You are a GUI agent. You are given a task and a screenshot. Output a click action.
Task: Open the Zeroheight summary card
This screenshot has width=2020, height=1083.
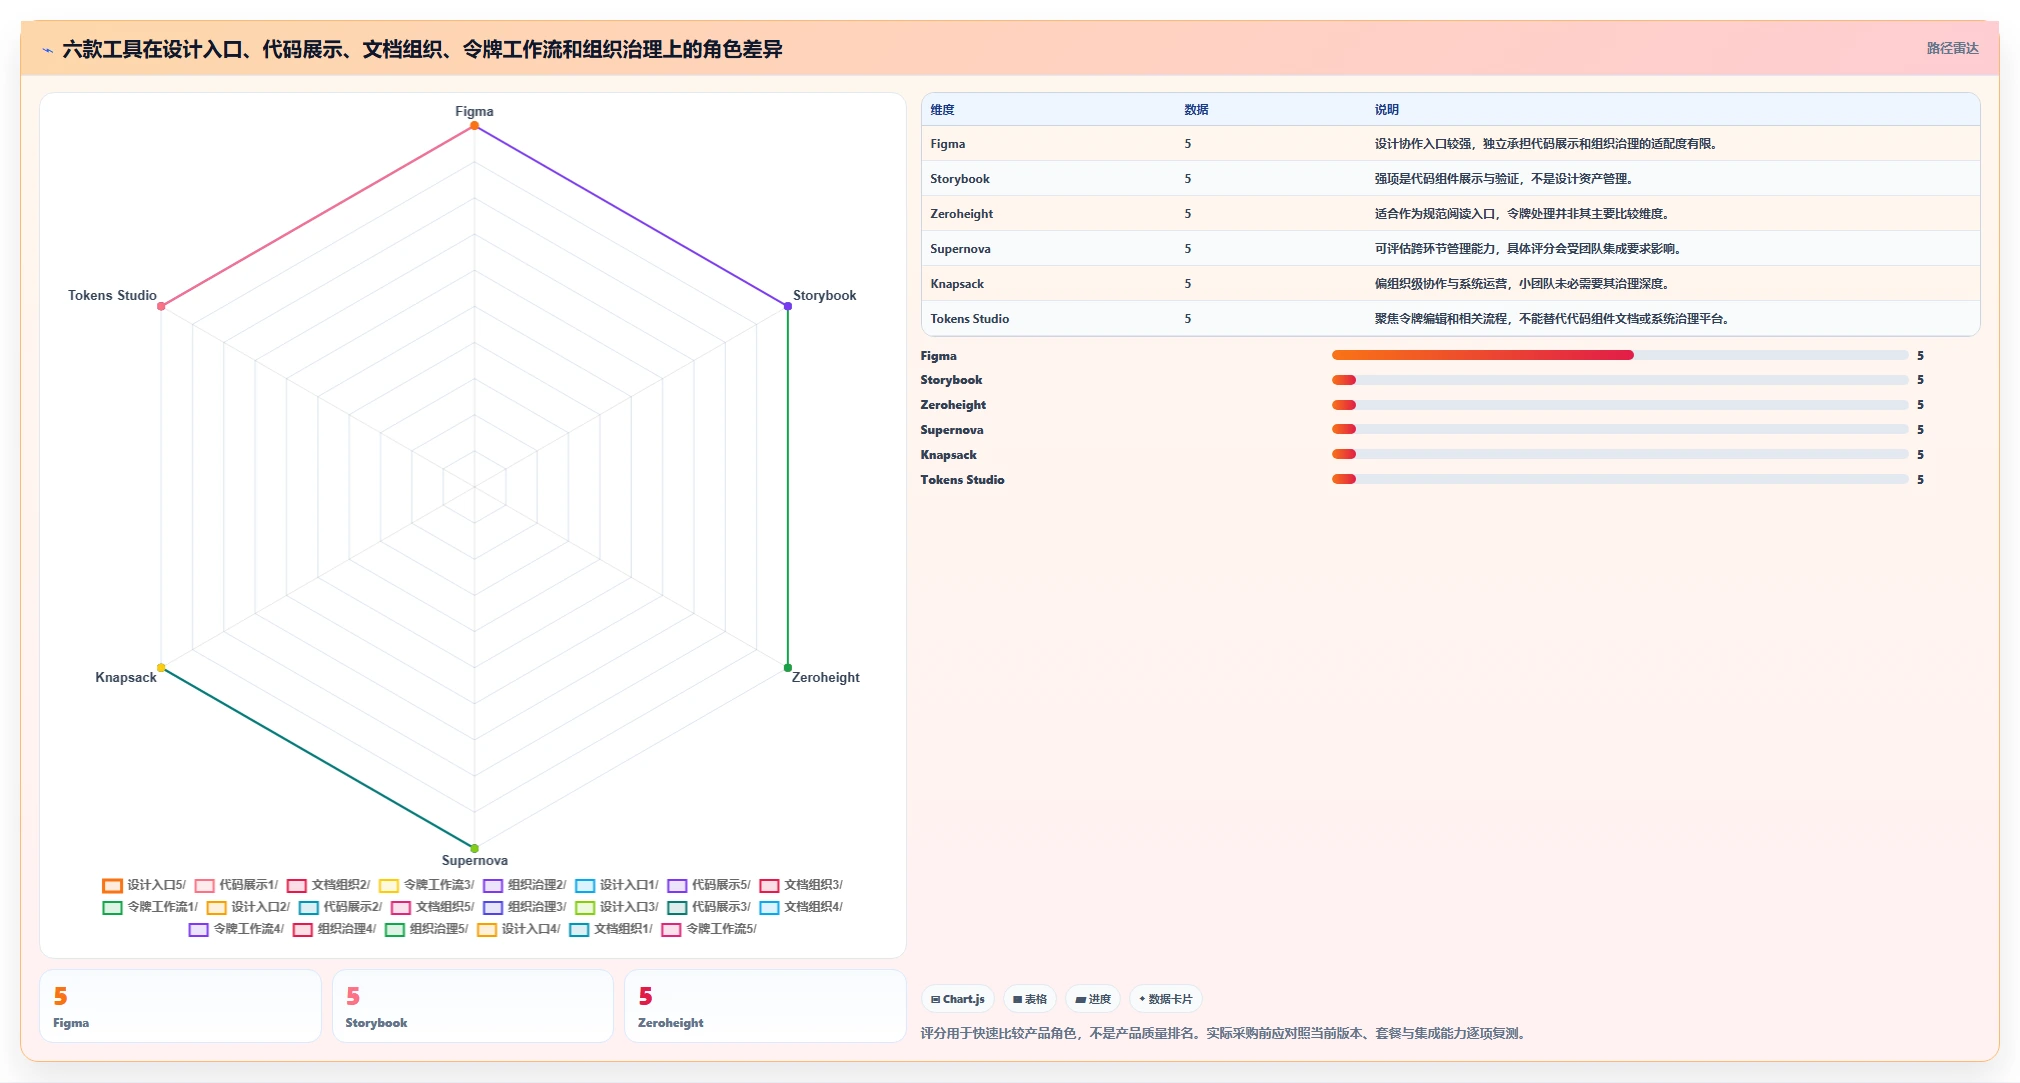[765, 1006]
